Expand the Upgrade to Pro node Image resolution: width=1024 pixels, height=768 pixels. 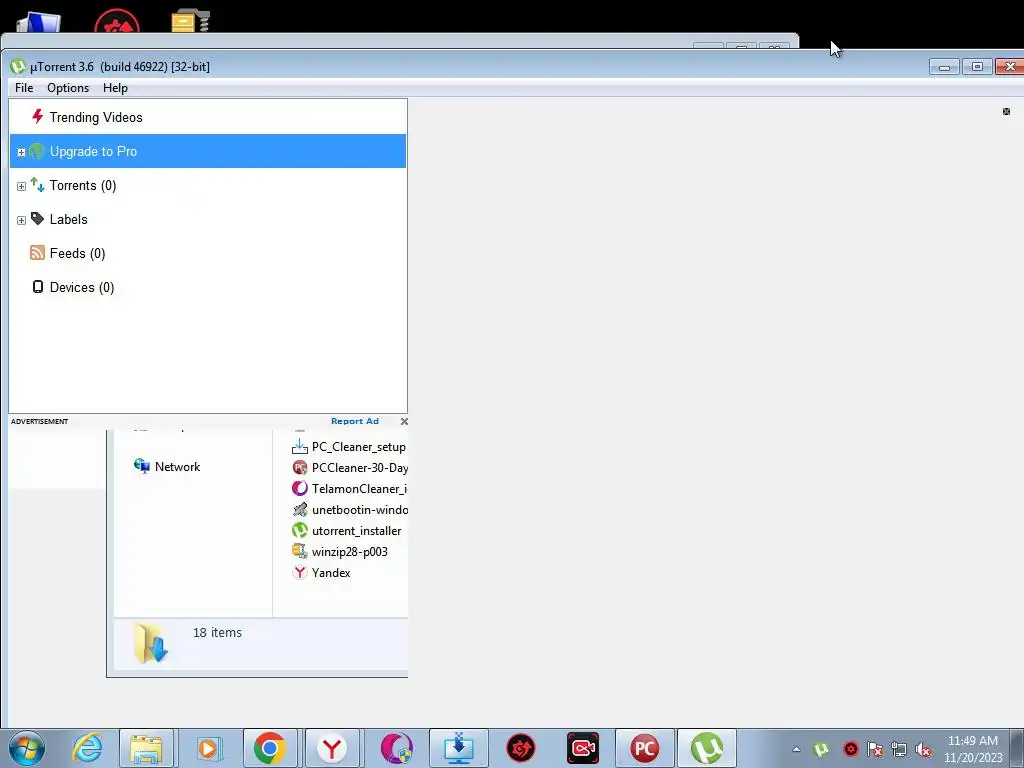(21, 152)
